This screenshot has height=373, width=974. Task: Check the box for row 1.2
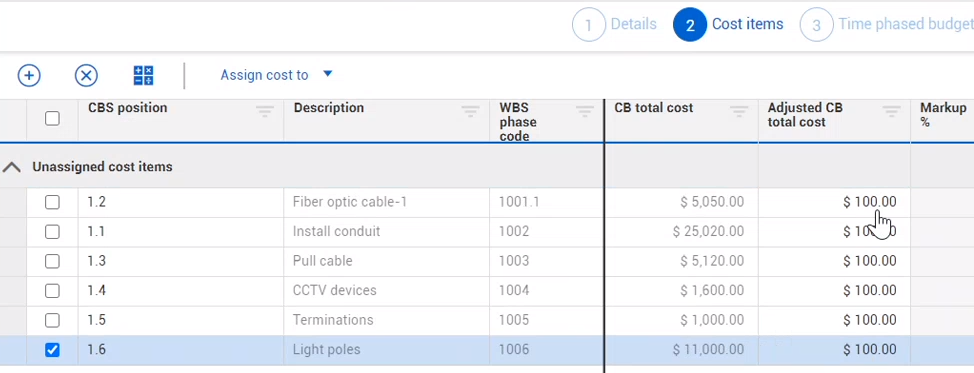(x=52, y=202)
